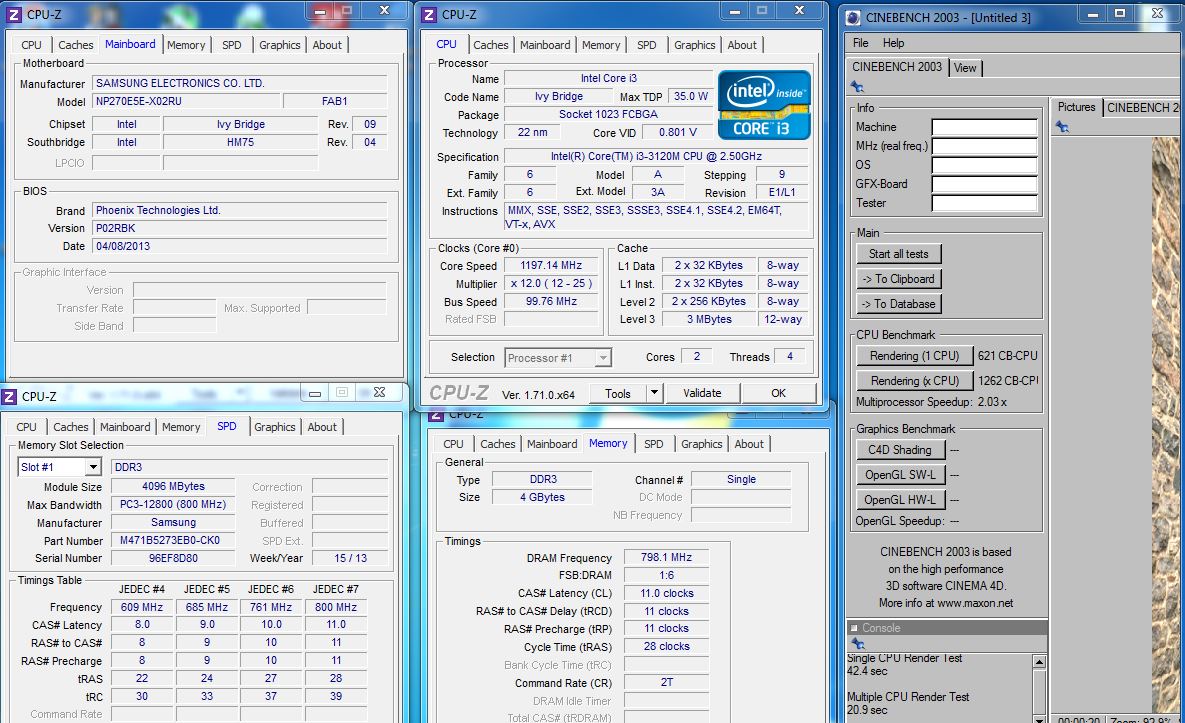1185x723 pixels.
Task: Click the rendered picture preview in CINEBENCH
Action: pyautogui.click(x=1166, y=423)
